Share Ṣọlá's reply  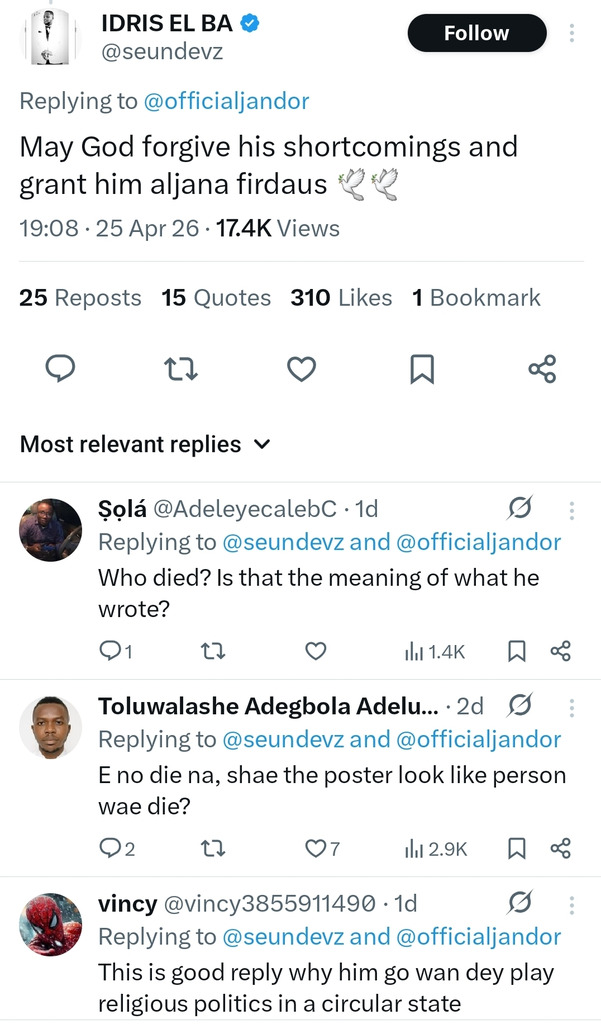[x=560, y=652]
